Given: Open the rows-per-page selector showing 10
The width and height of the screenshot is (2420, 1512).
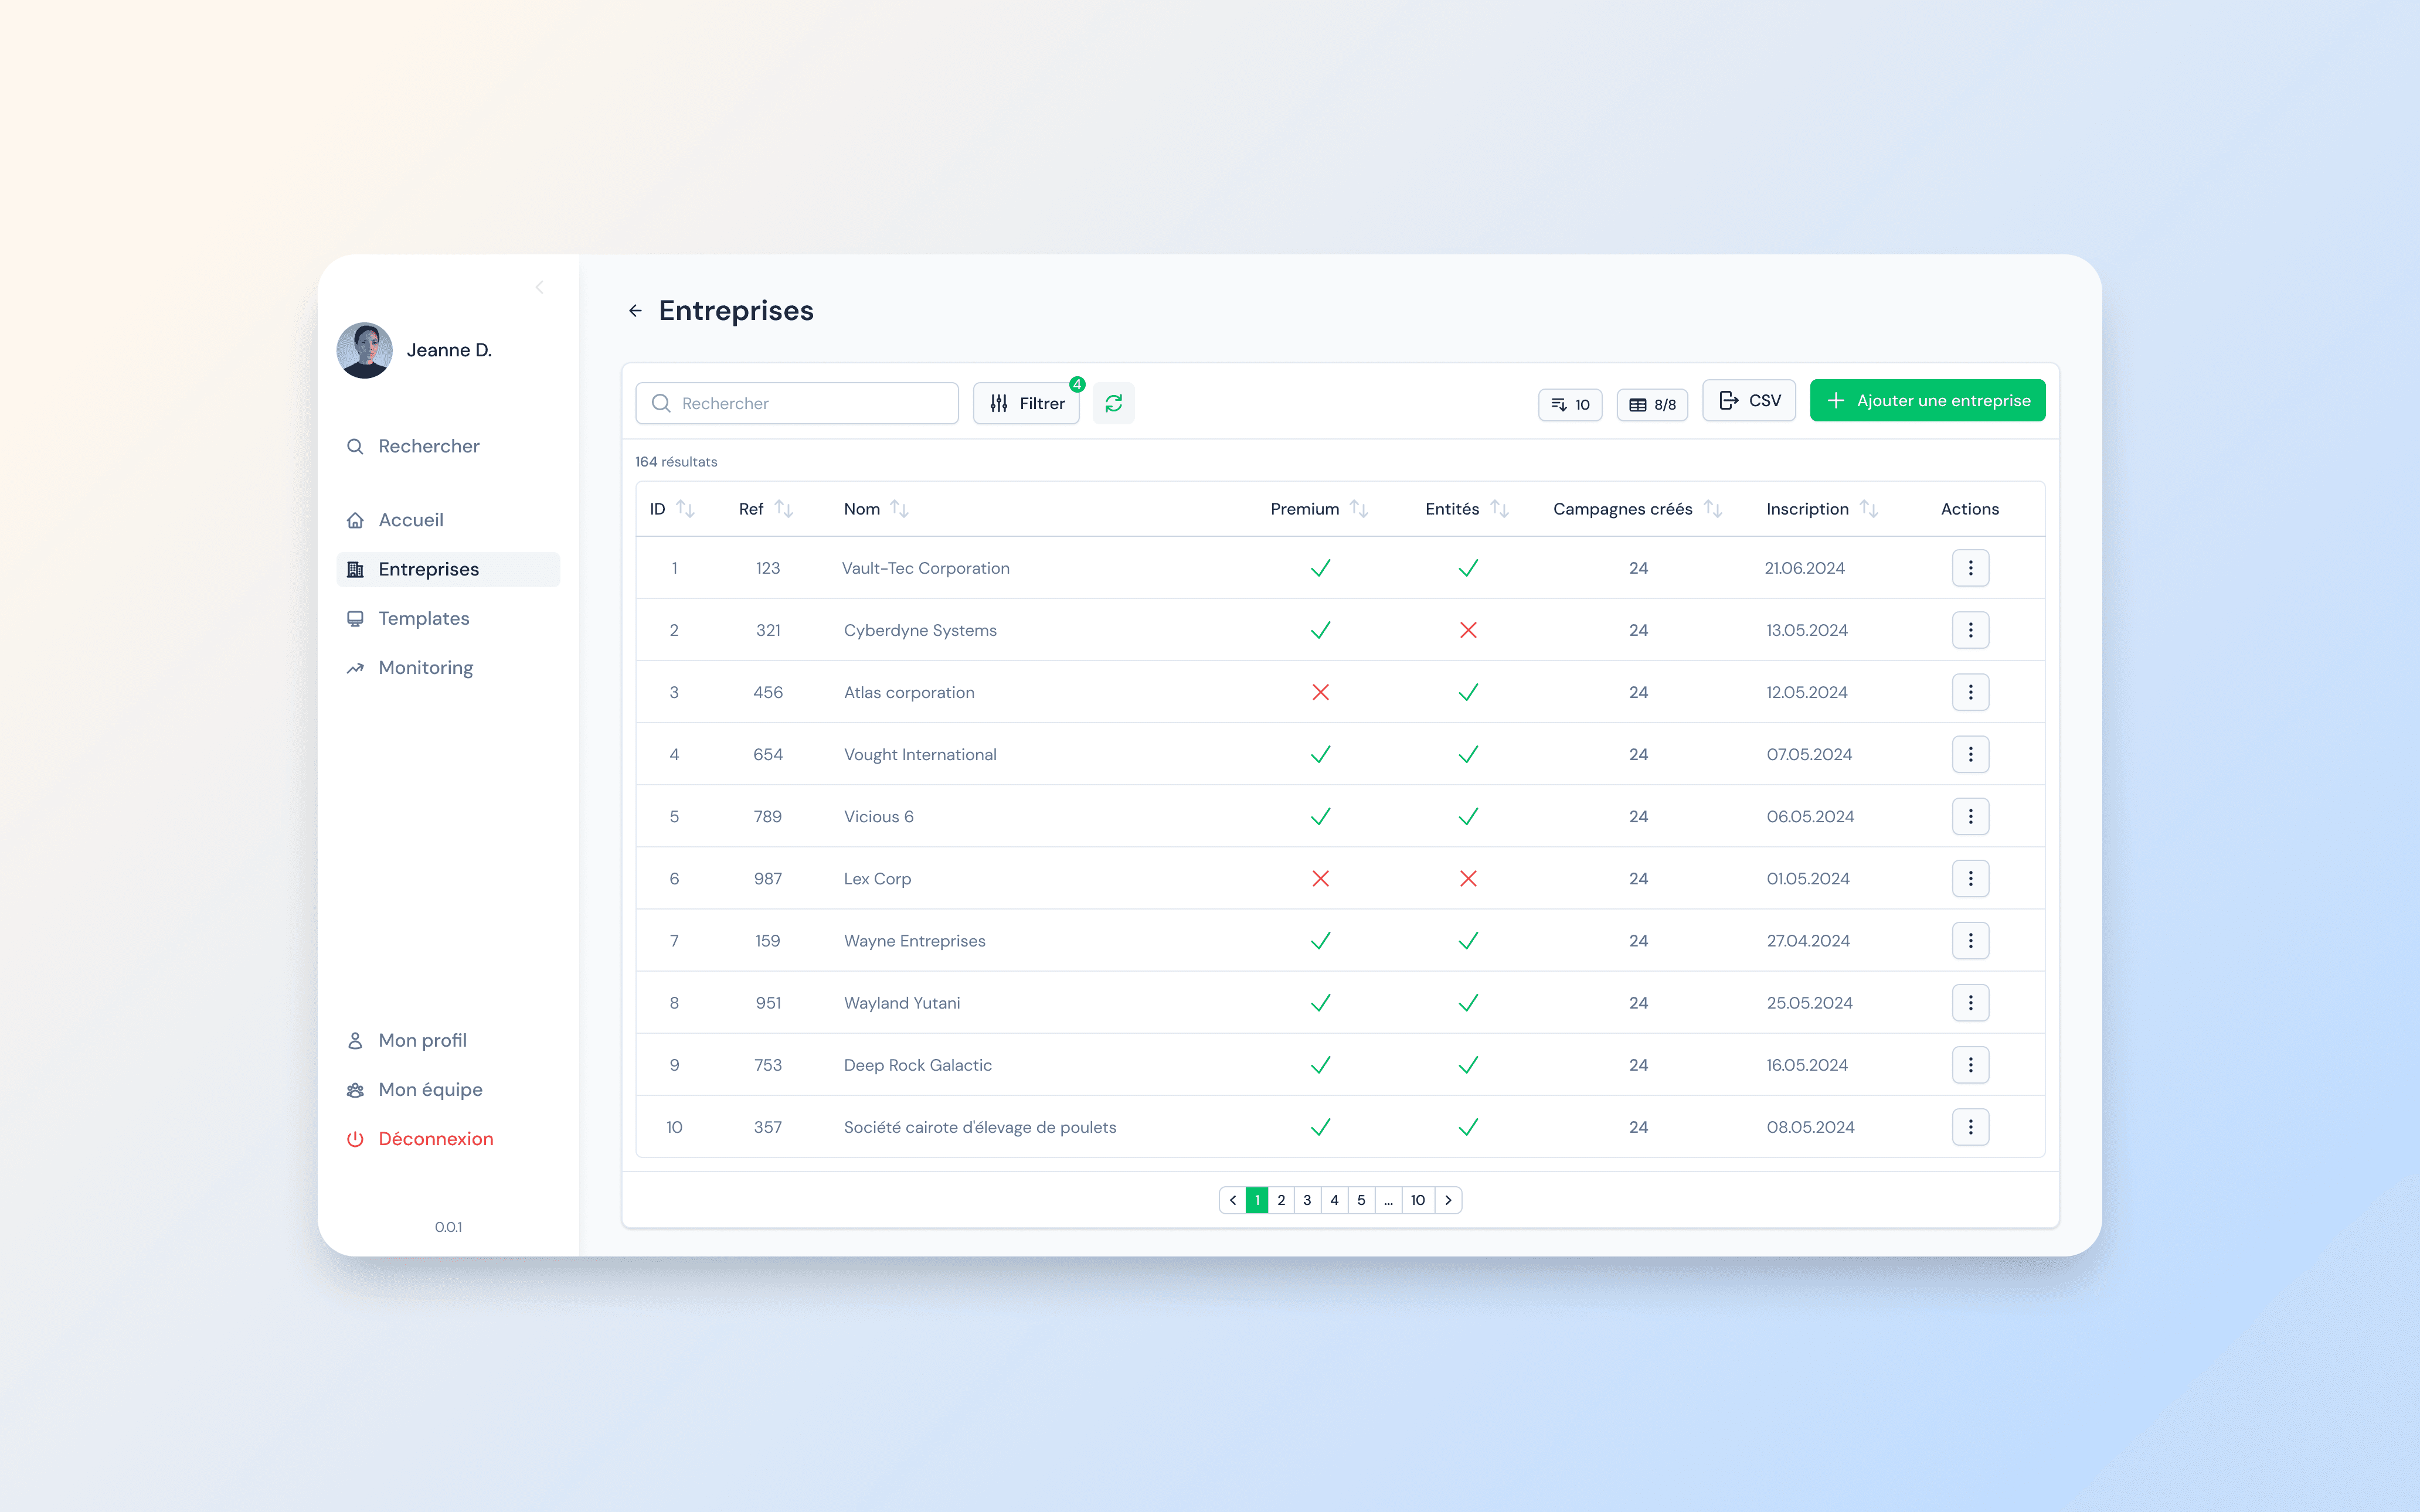Looking at the screenshot, I should tap(1570, 405).
